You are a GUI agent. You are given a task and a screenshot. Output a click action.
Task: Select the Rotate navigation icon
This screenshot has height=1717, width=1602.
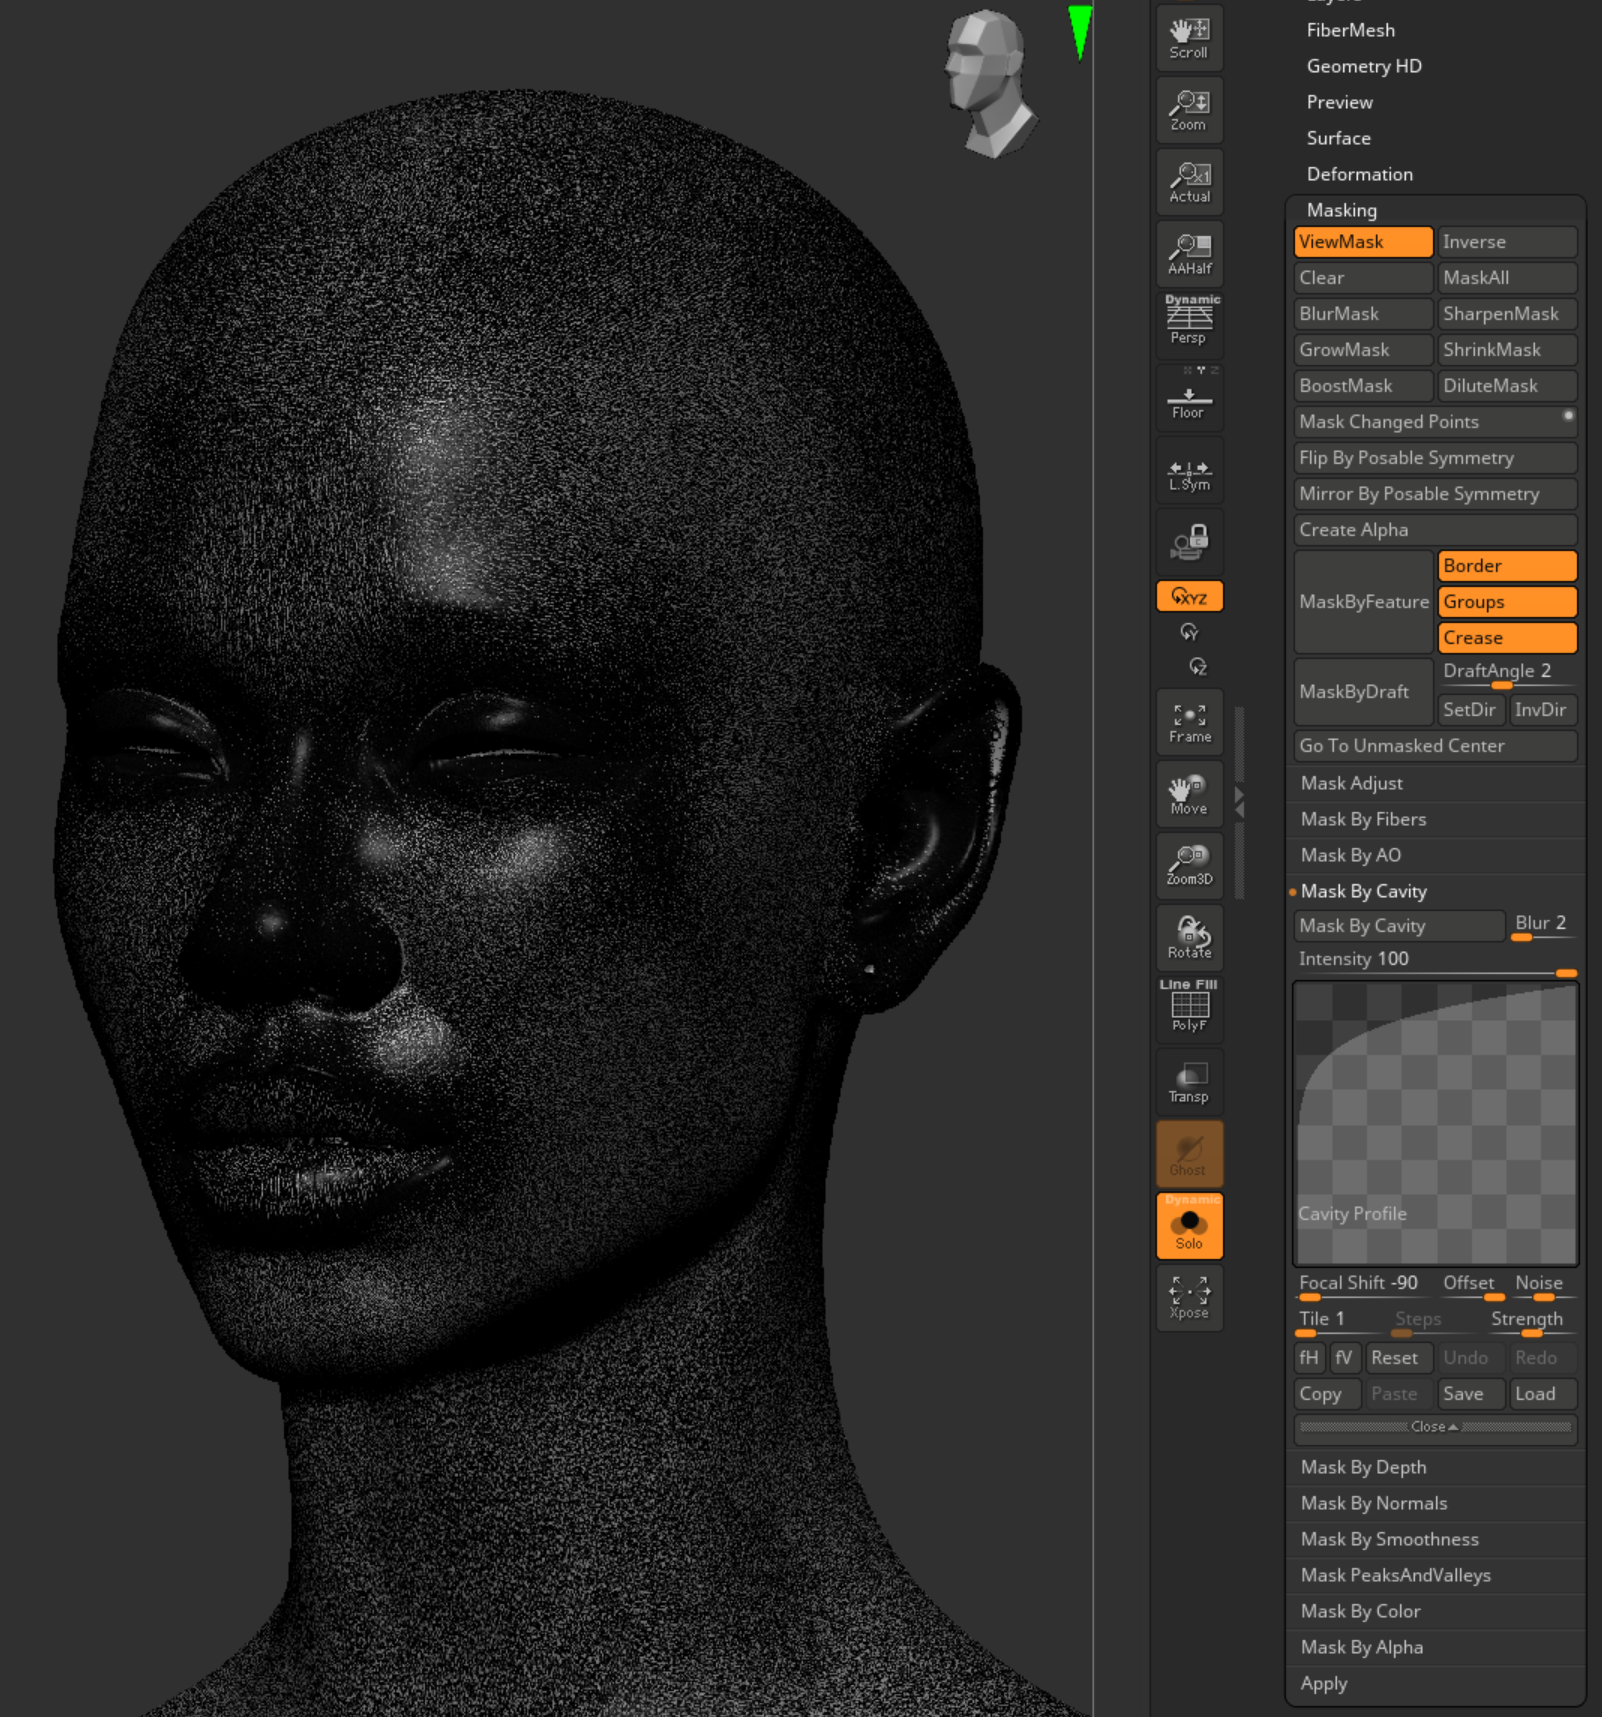pyautogui.click(x=1189, y=938)
